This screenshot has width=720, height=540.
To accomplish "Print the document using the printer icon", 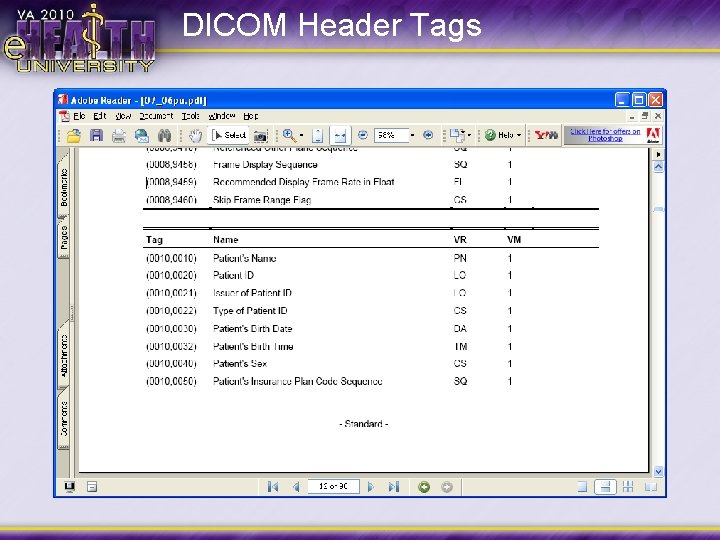I will (x=119, y=136).
